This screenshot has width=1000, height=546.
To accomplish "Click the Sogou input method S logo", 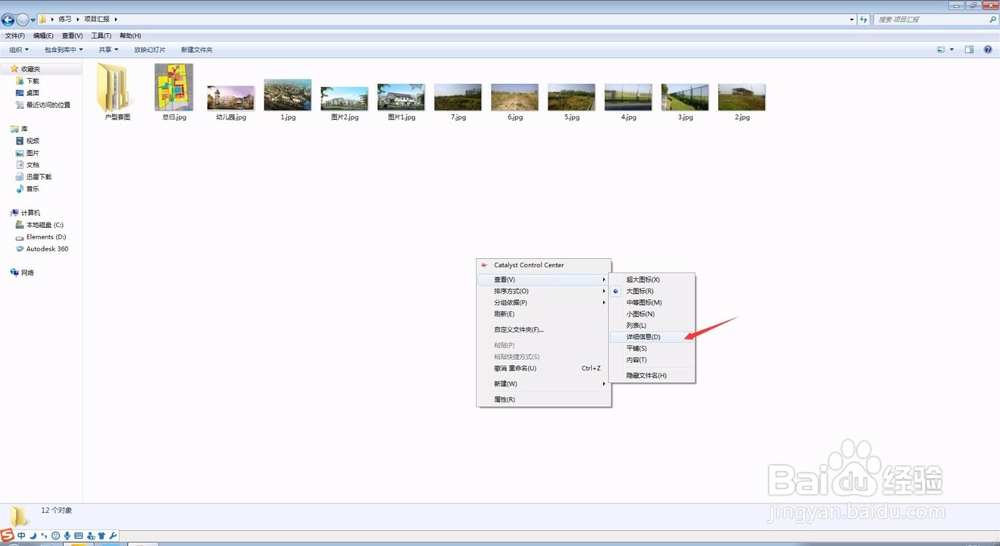I will click(7, 535).
